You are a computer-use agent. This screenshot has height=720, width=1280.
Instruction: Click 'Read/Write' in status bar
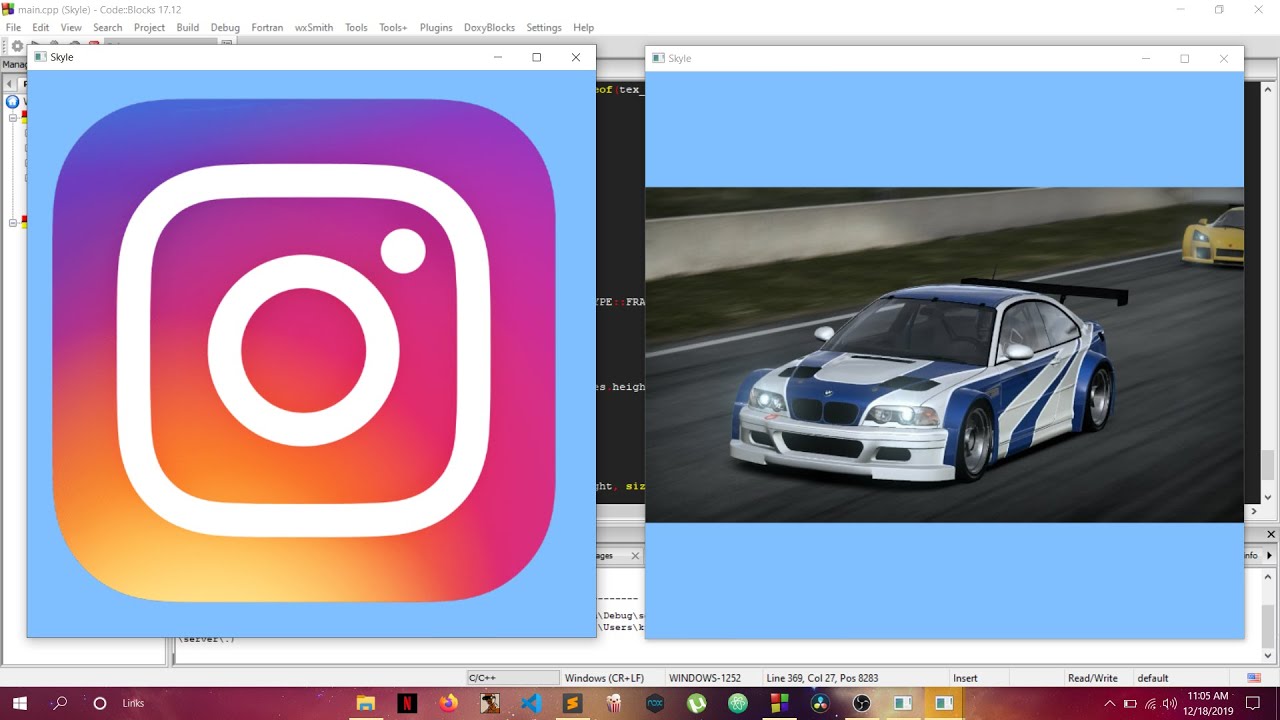pyautogui.click(x=1092, y=678)
